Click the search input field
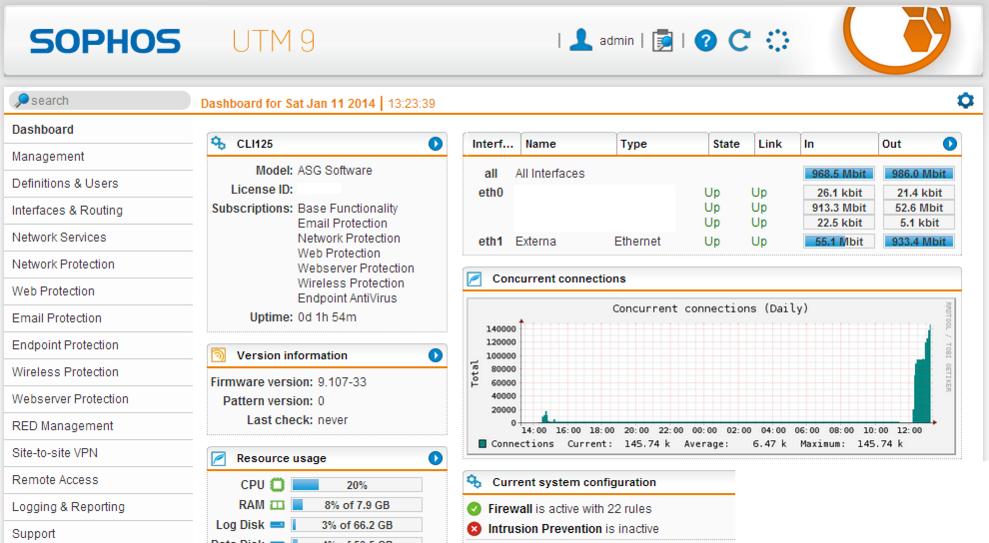989x543 pixels. (100, 100)
